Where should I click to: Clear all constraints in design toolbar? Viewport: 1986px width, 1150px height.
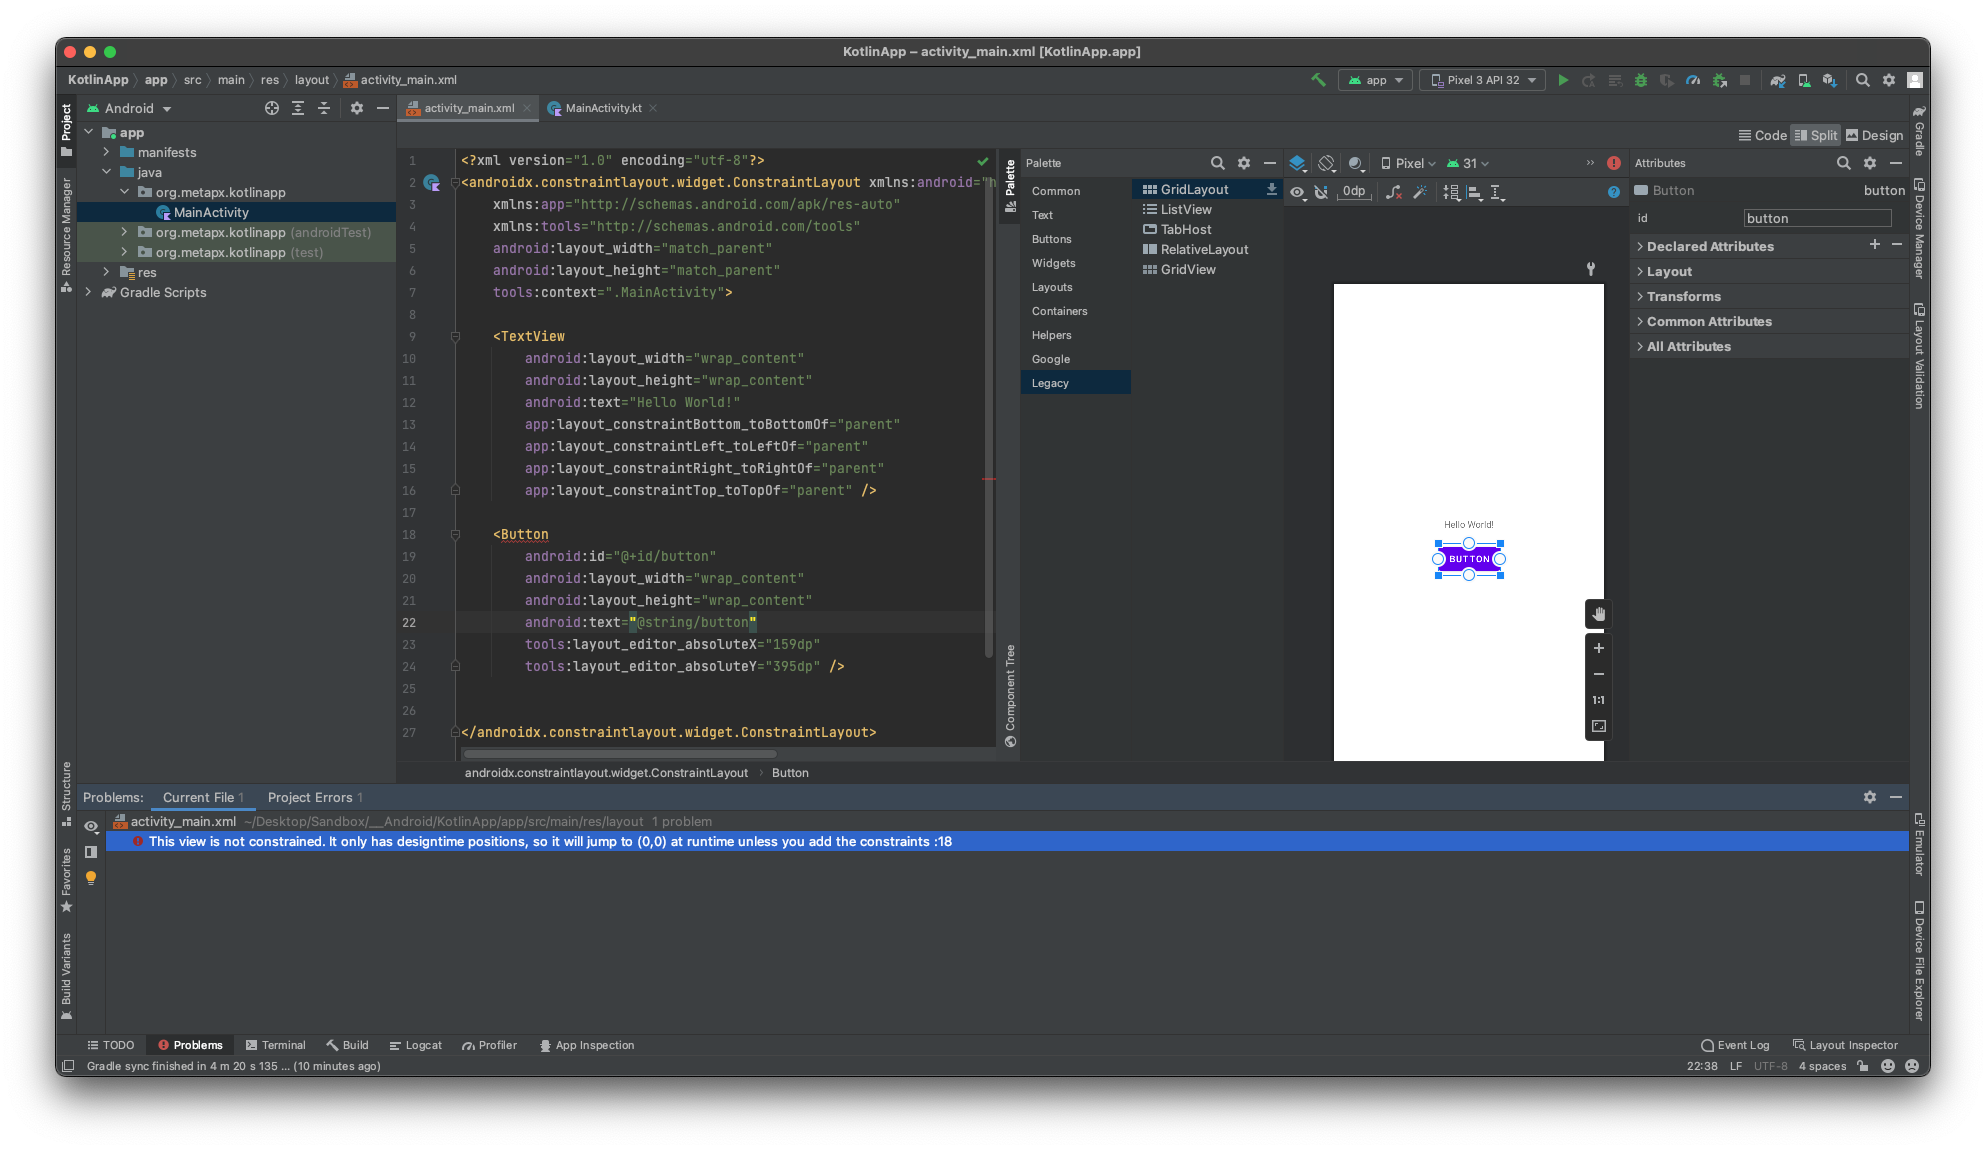[x=1394, y=192]
